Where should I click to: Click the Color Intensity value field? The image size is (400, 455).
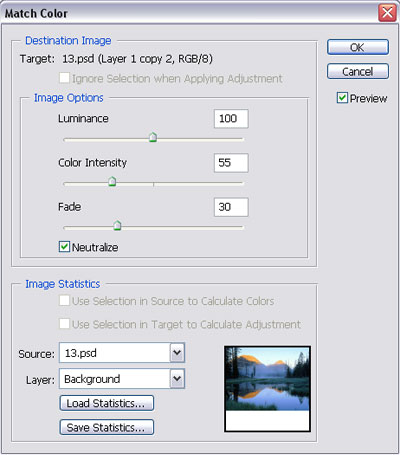click(x=231, y=163)
